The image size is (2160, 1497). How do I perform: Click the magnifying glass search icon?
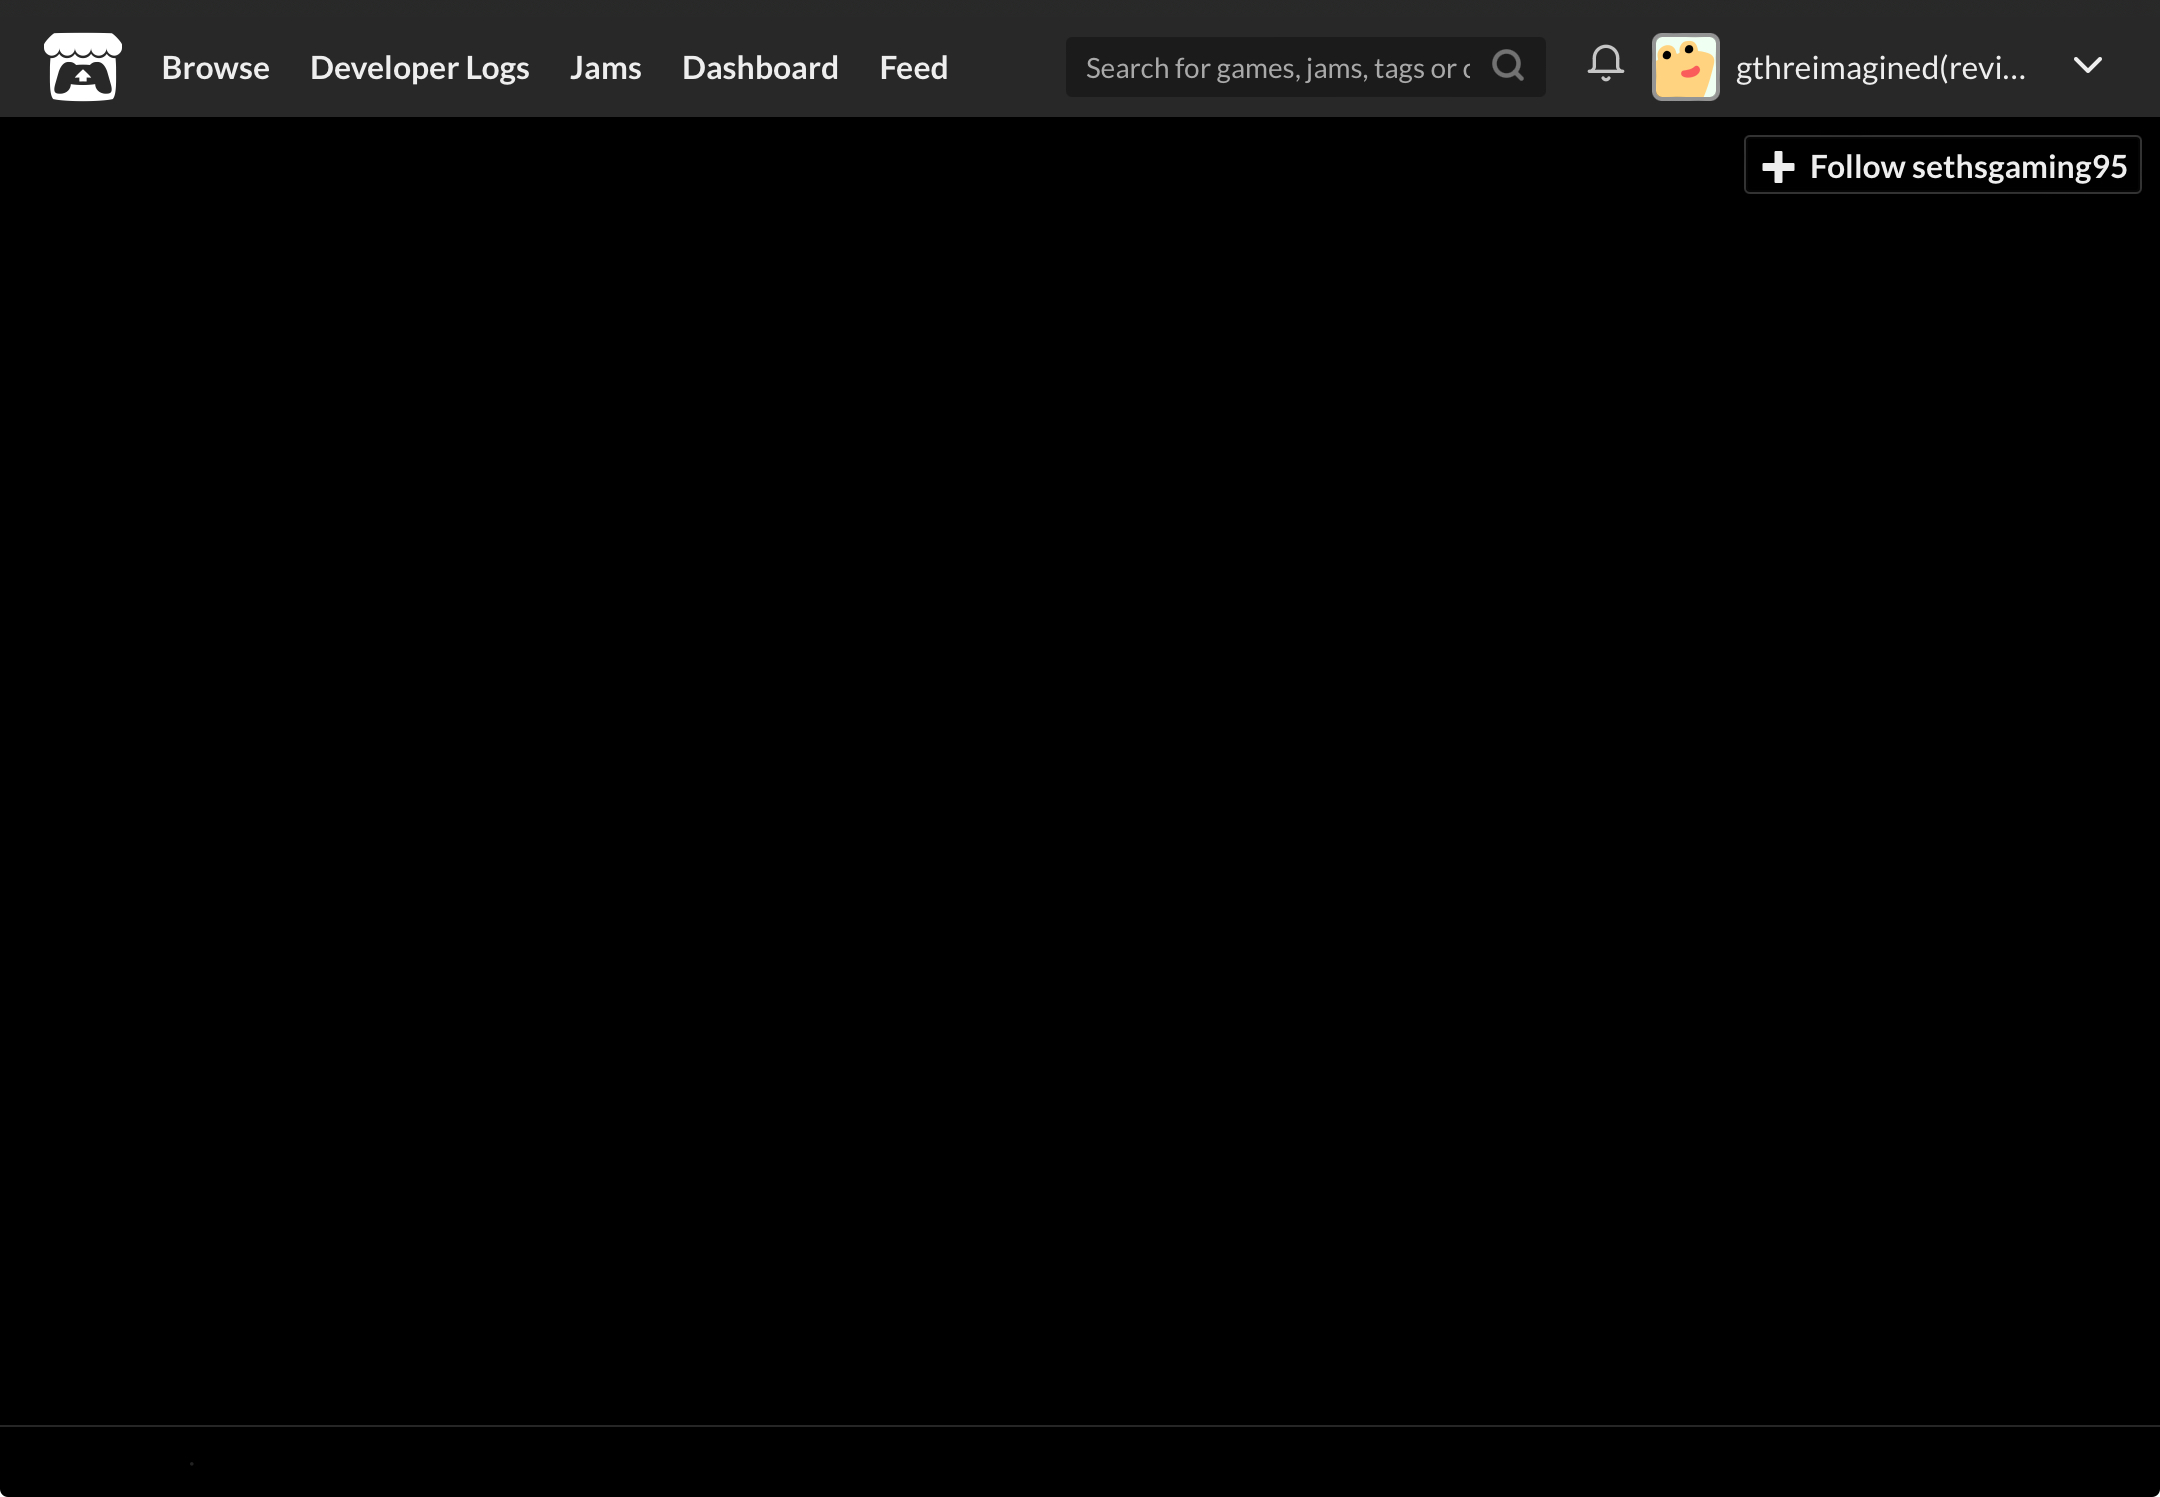click(1508, 66)
